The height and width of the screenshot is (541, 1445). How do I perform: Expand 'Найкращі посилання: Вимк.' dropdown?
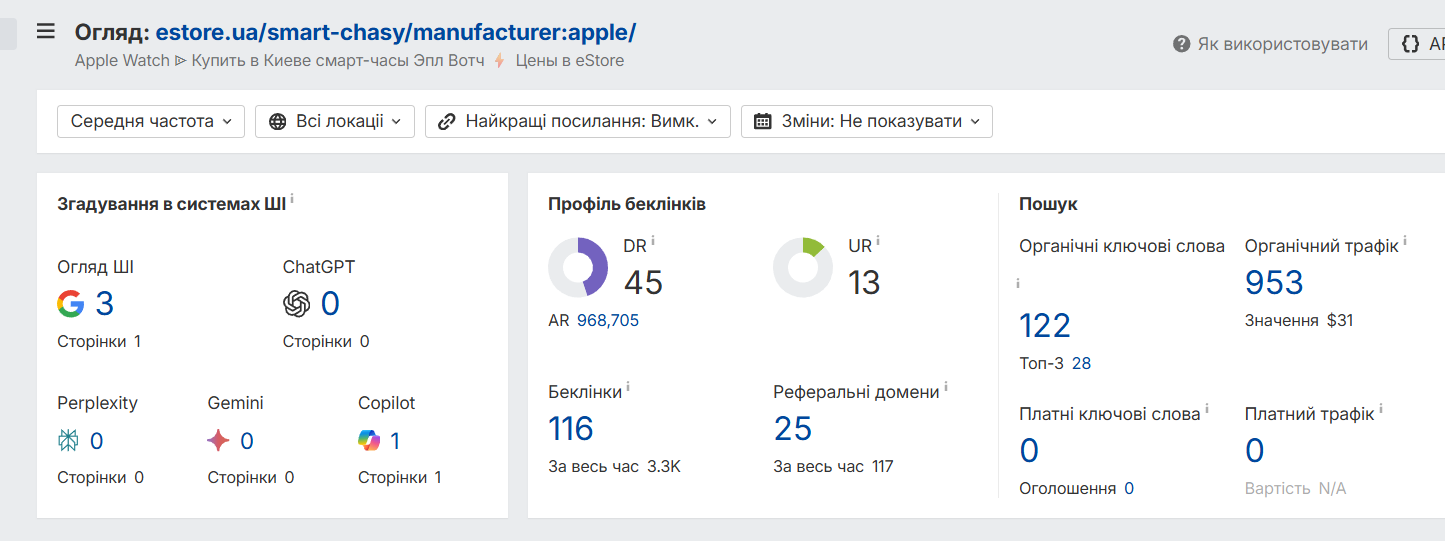578,121
